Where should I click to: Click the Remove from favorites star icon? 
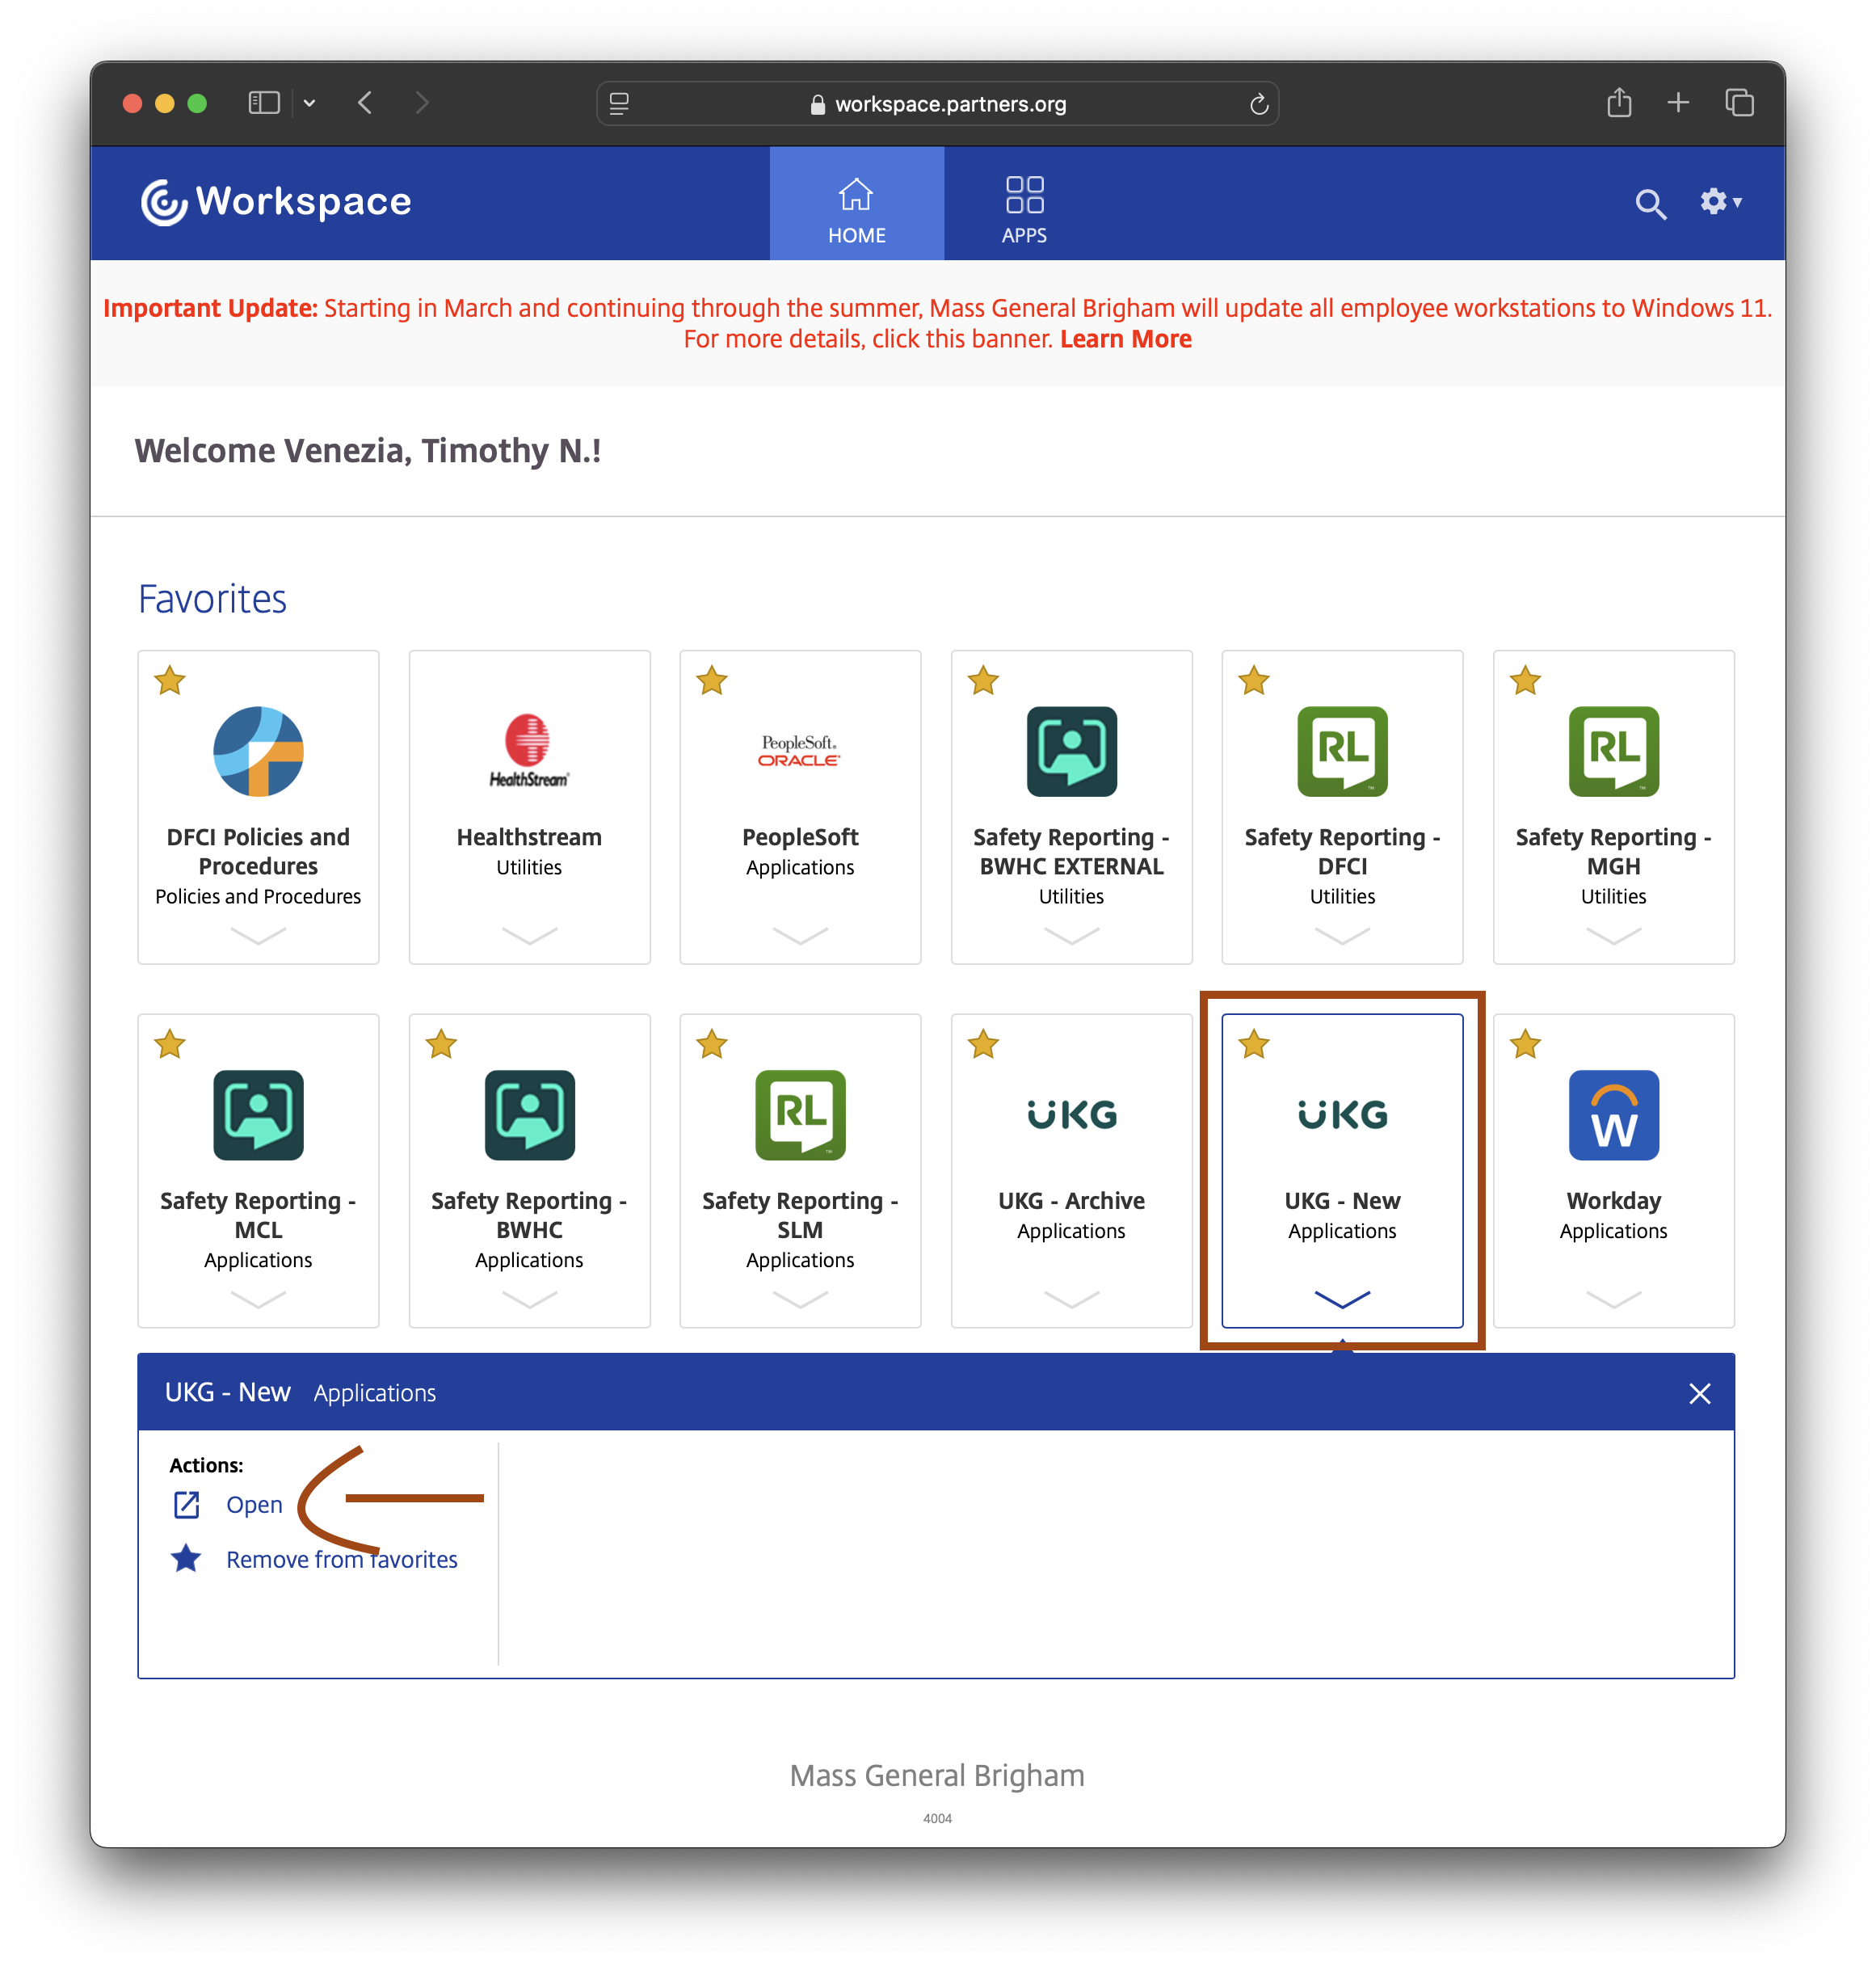(186, 1558)
